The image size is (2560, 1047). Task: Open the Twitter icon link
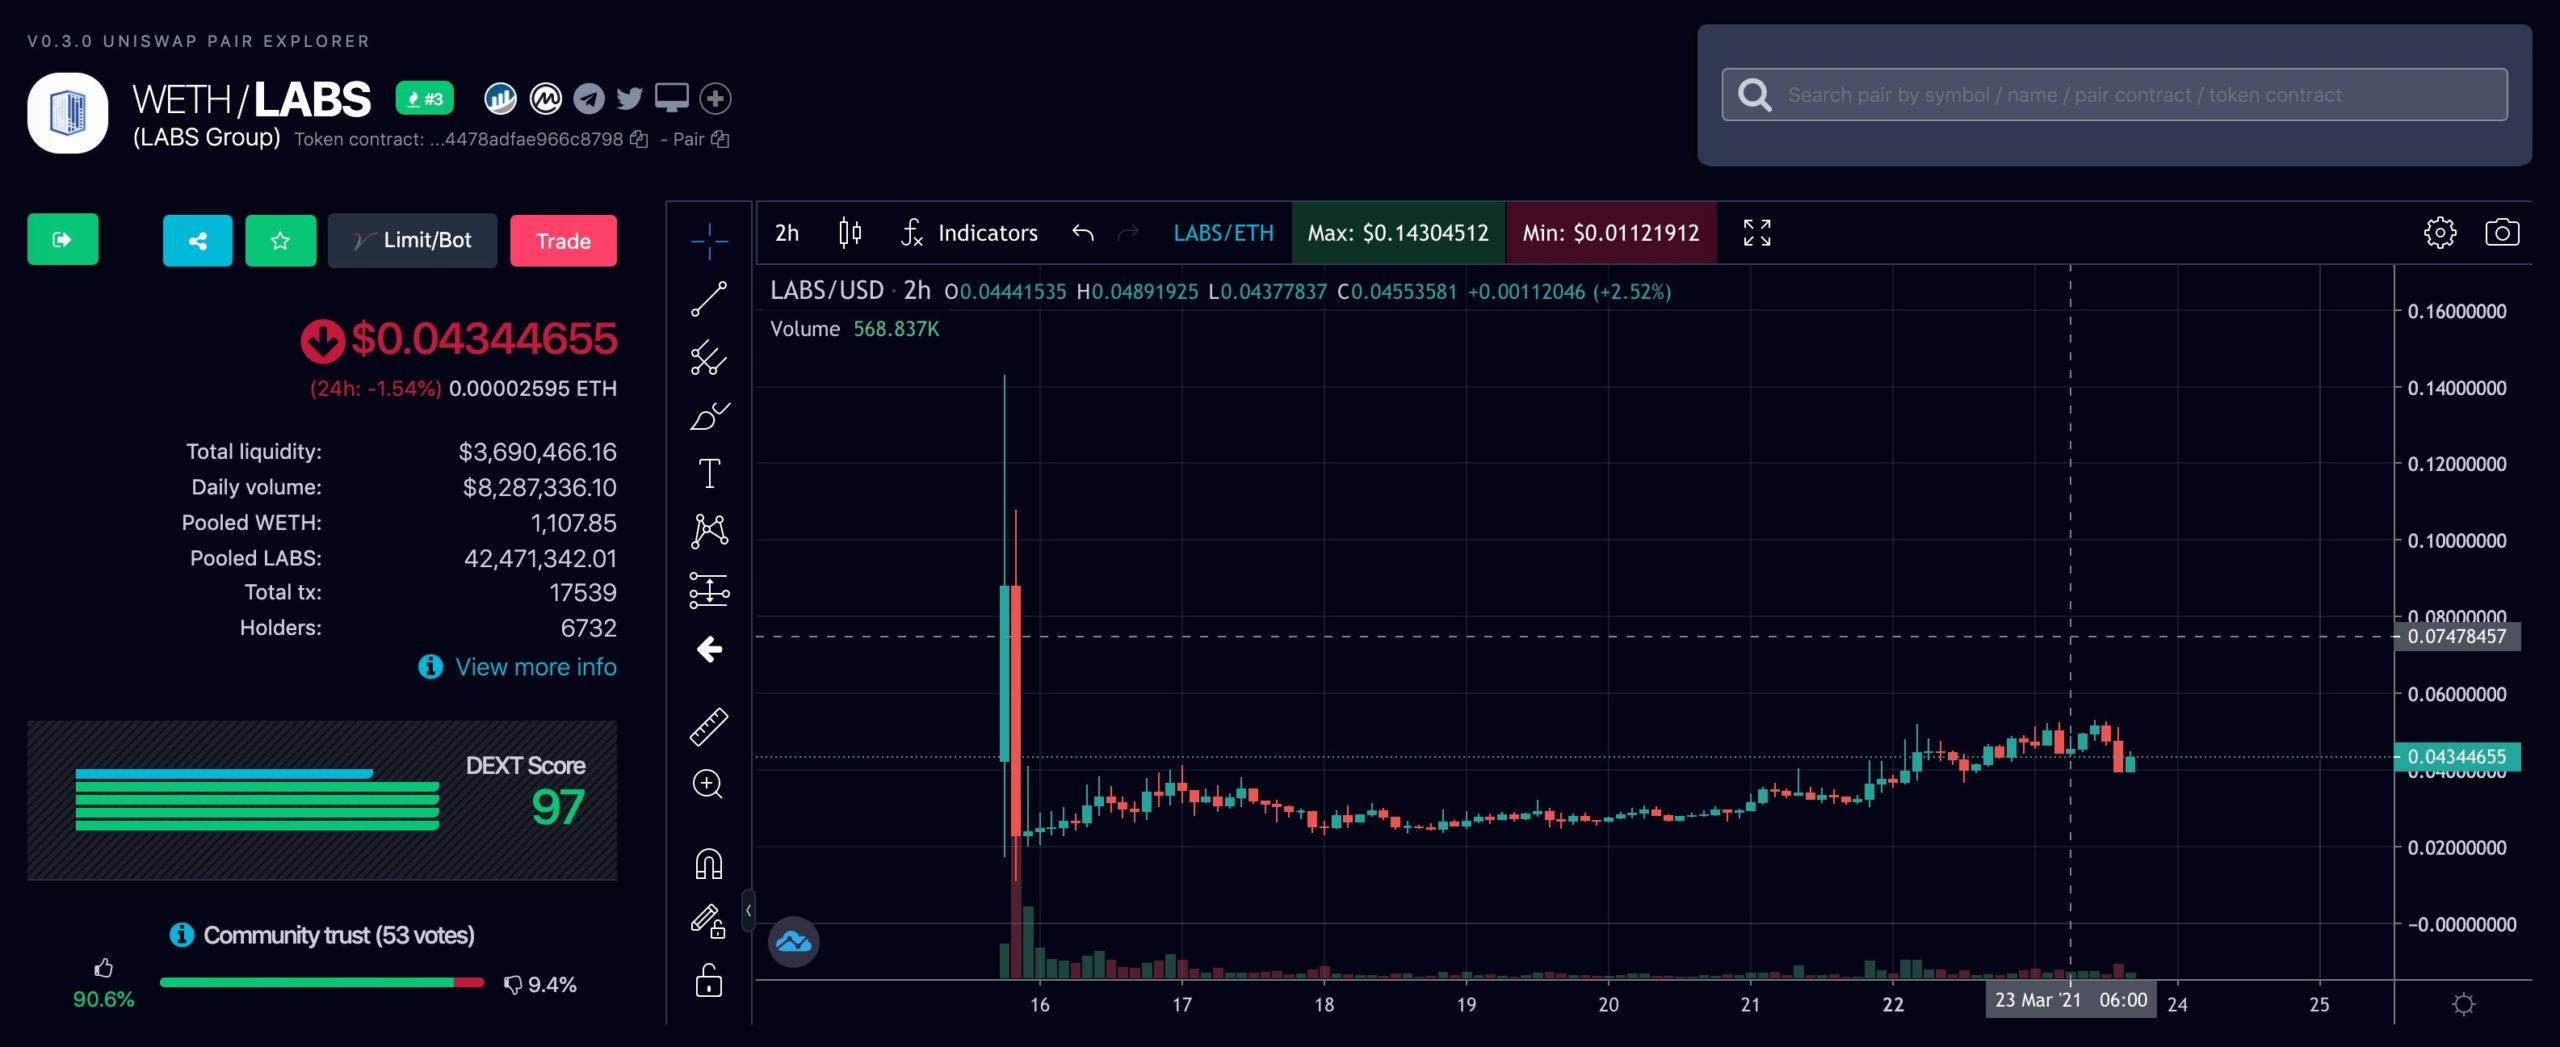(x=630, y=98)
